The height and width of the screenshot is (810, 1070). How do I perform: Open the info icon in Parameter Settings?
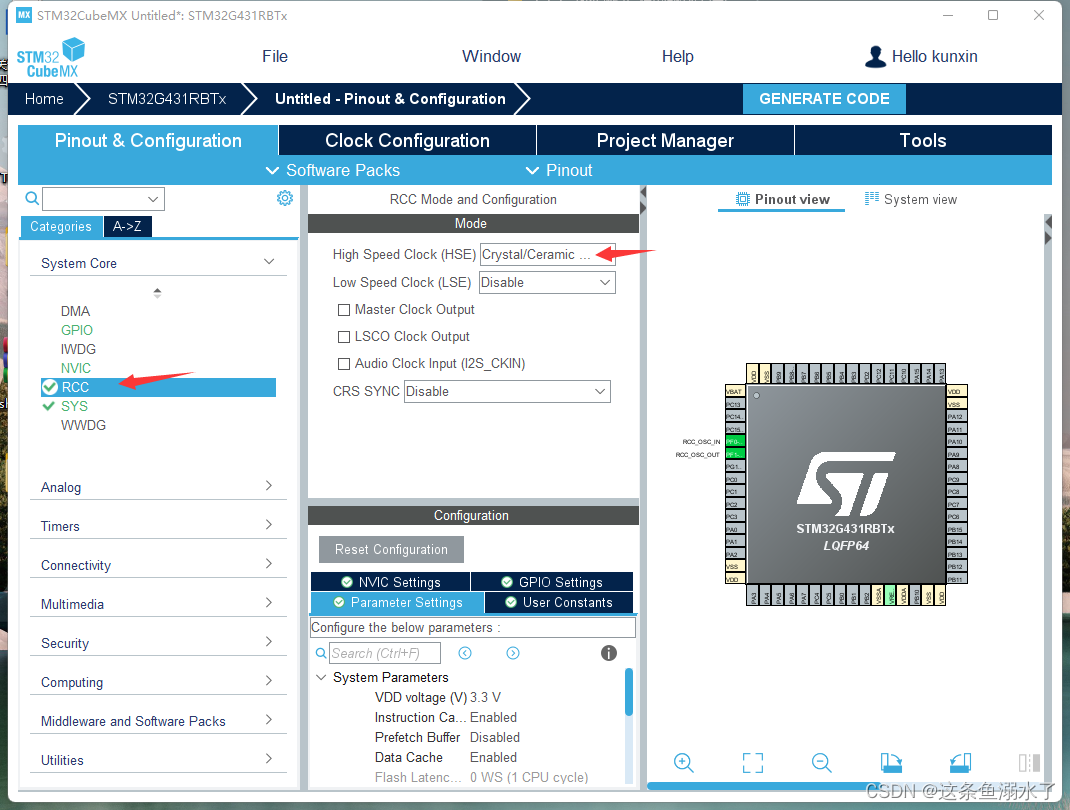click(608, 653)
